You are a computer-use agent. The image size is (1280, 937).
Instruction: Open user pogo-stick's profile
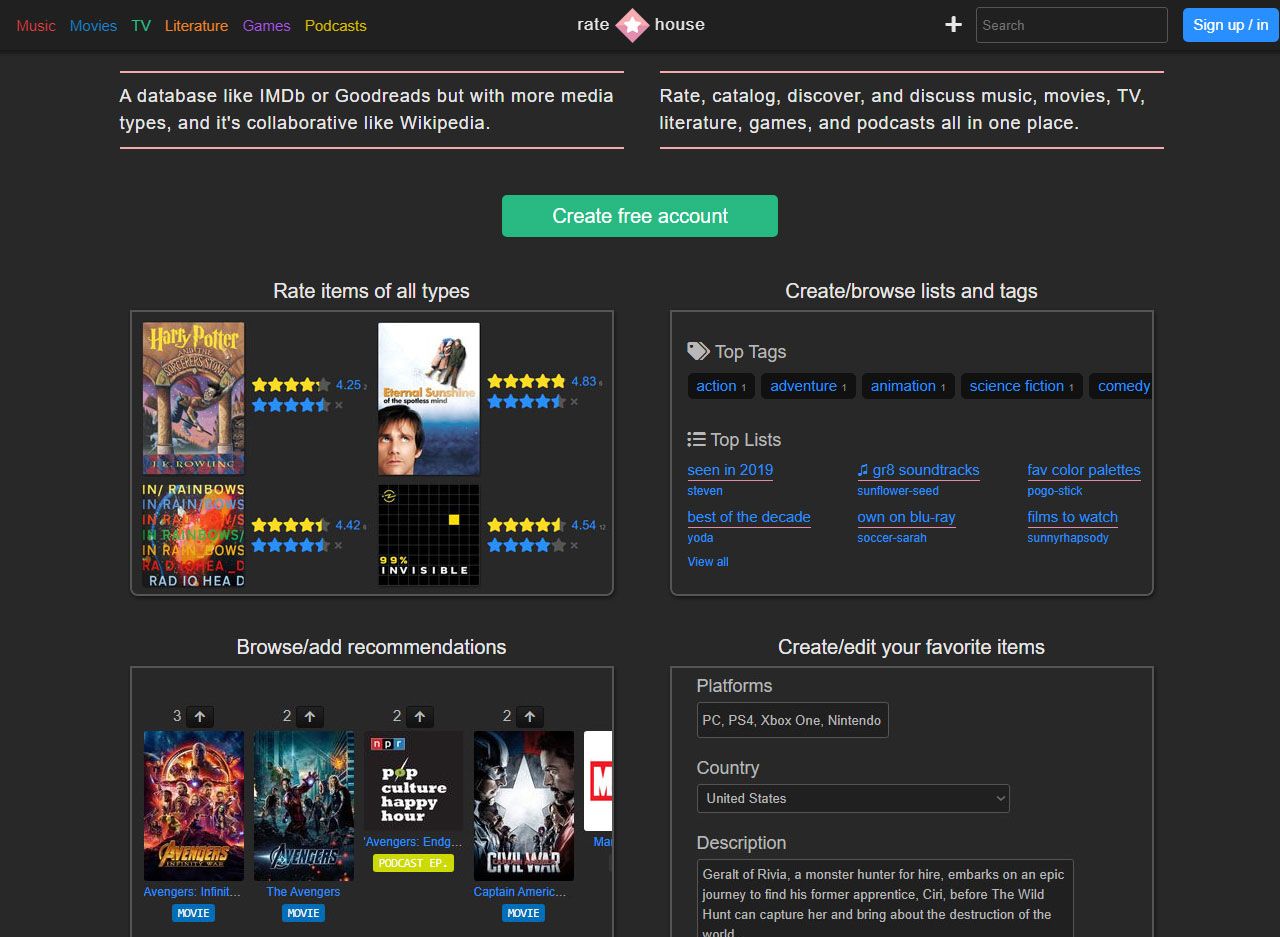click(1055, 491)
